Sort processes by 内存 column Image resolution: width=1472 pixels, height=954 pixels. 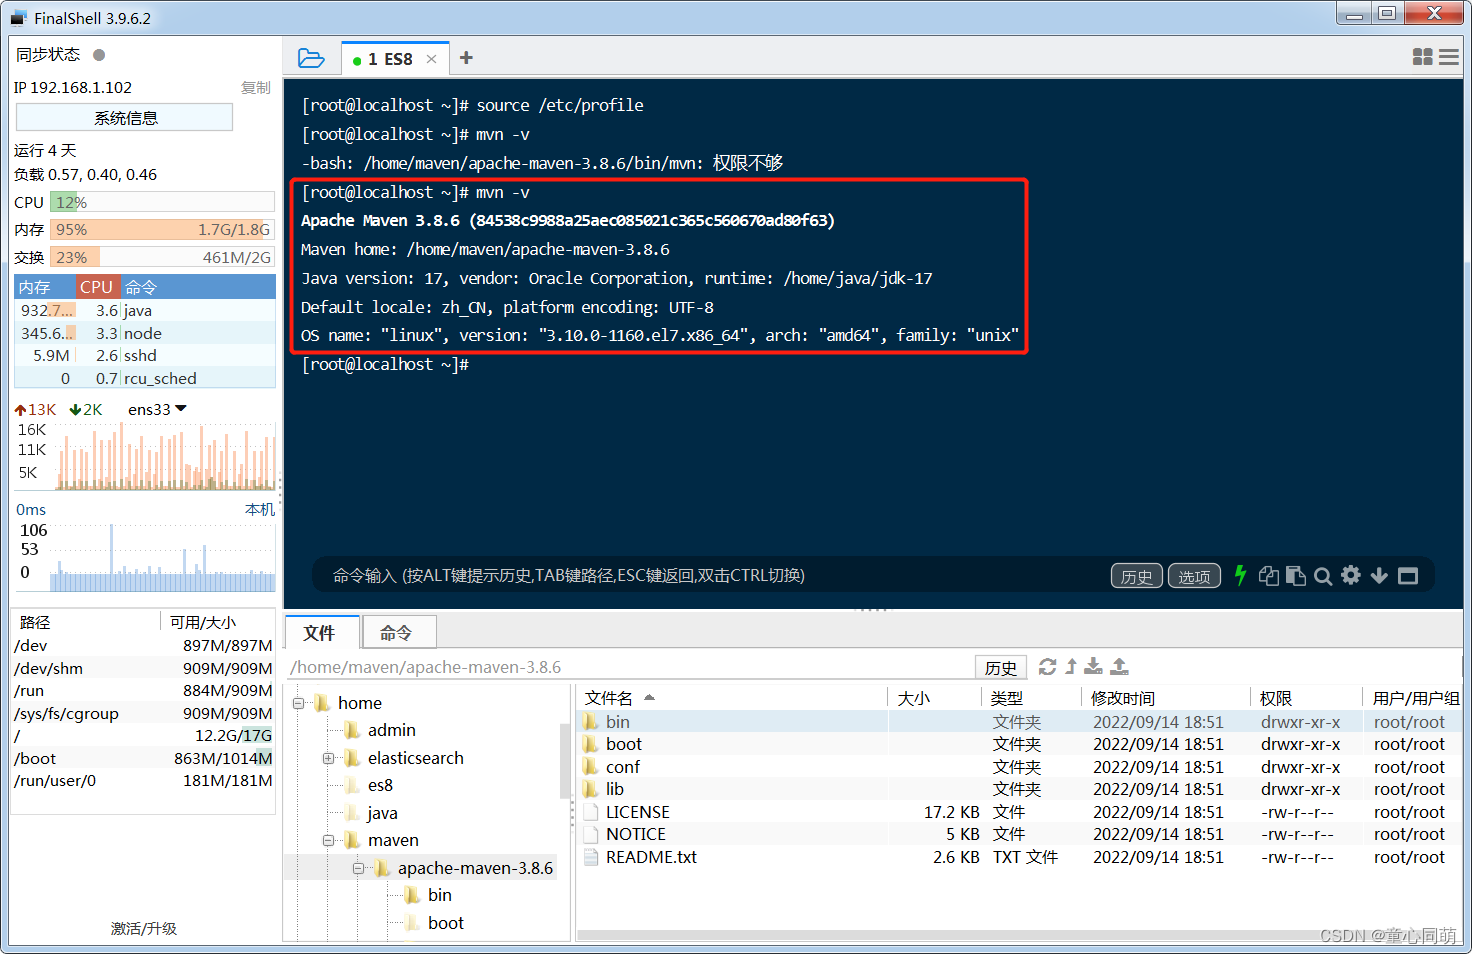point(45,287)
